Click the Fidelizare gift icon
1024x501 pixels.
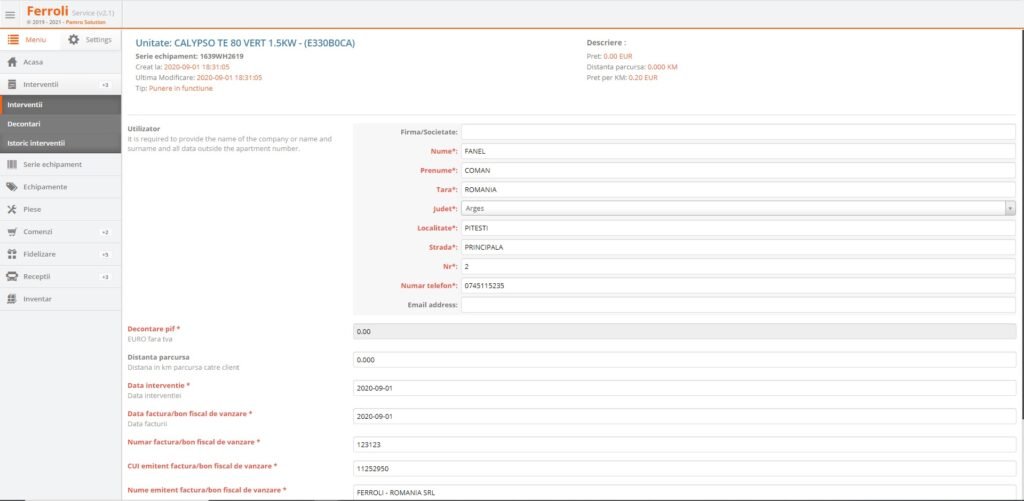tap(12, 254)
